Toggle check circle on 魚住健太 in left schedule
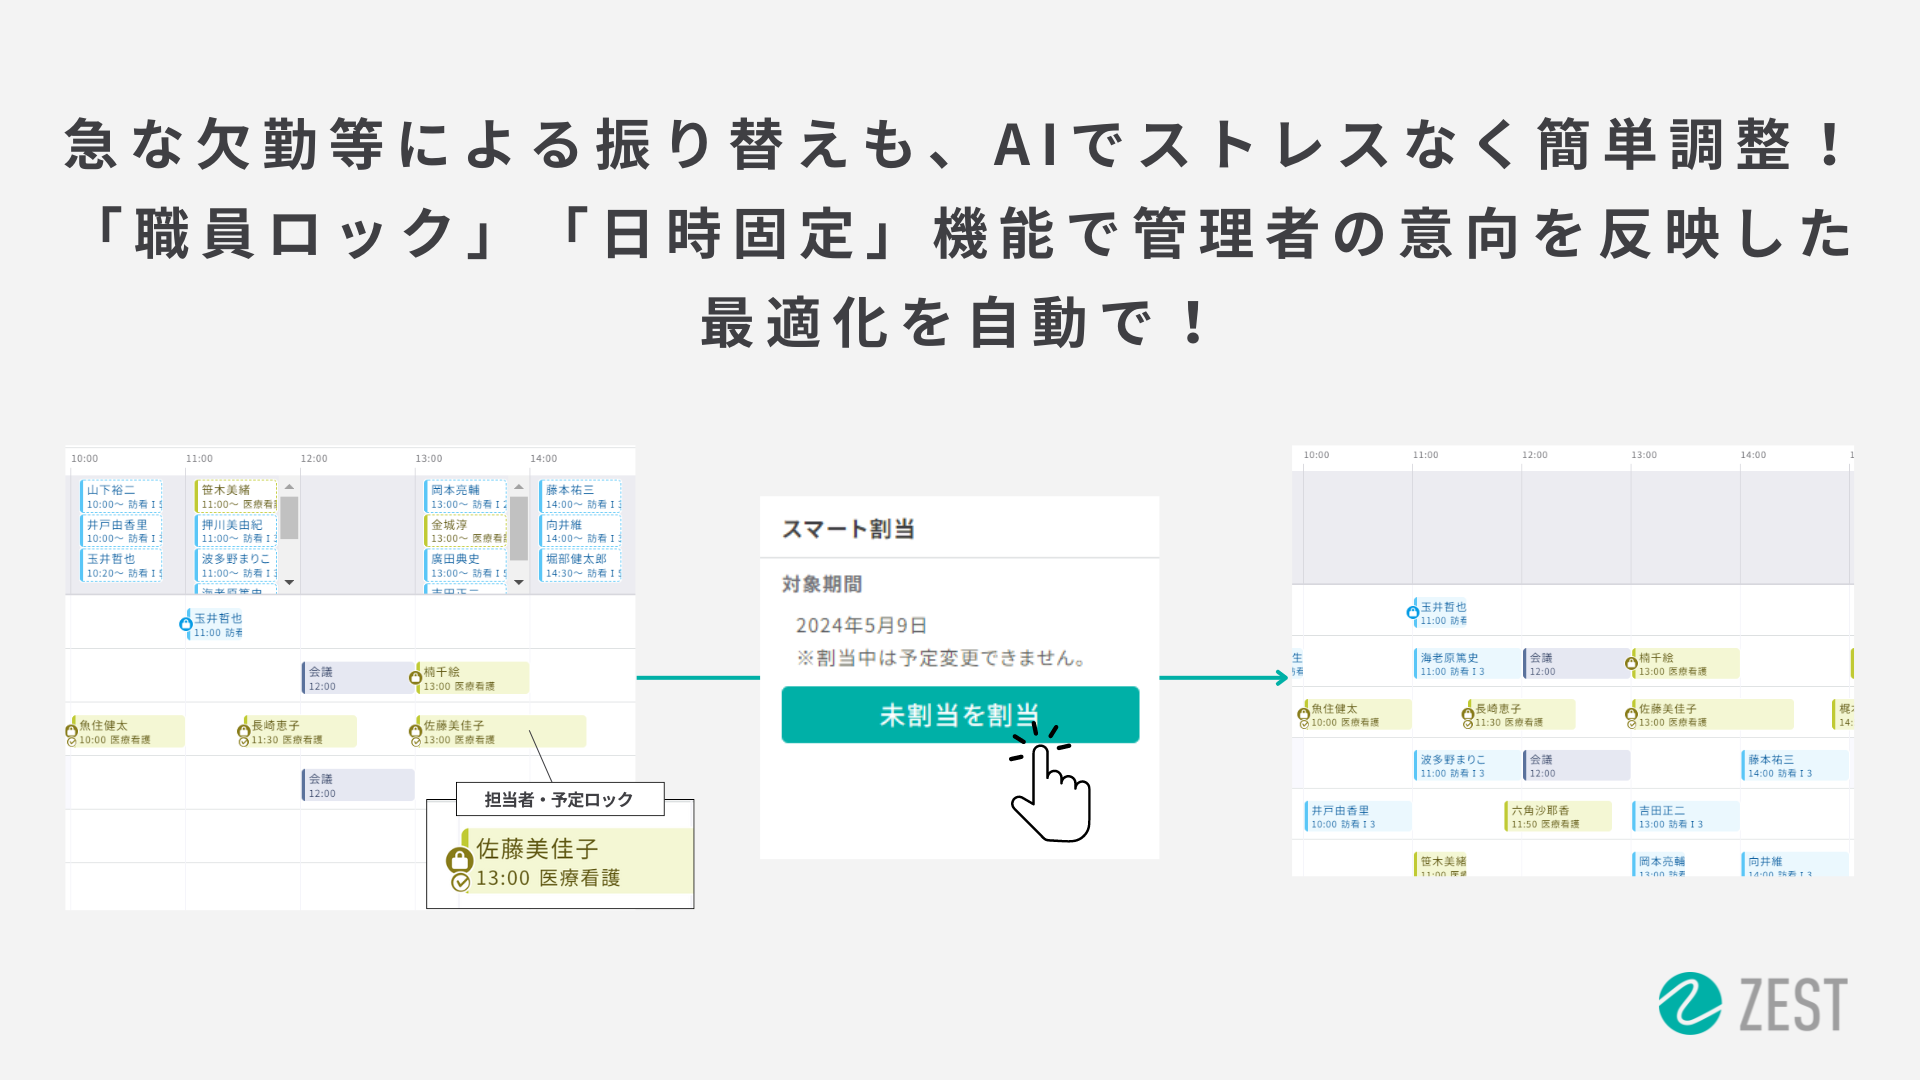 [72, 741]
